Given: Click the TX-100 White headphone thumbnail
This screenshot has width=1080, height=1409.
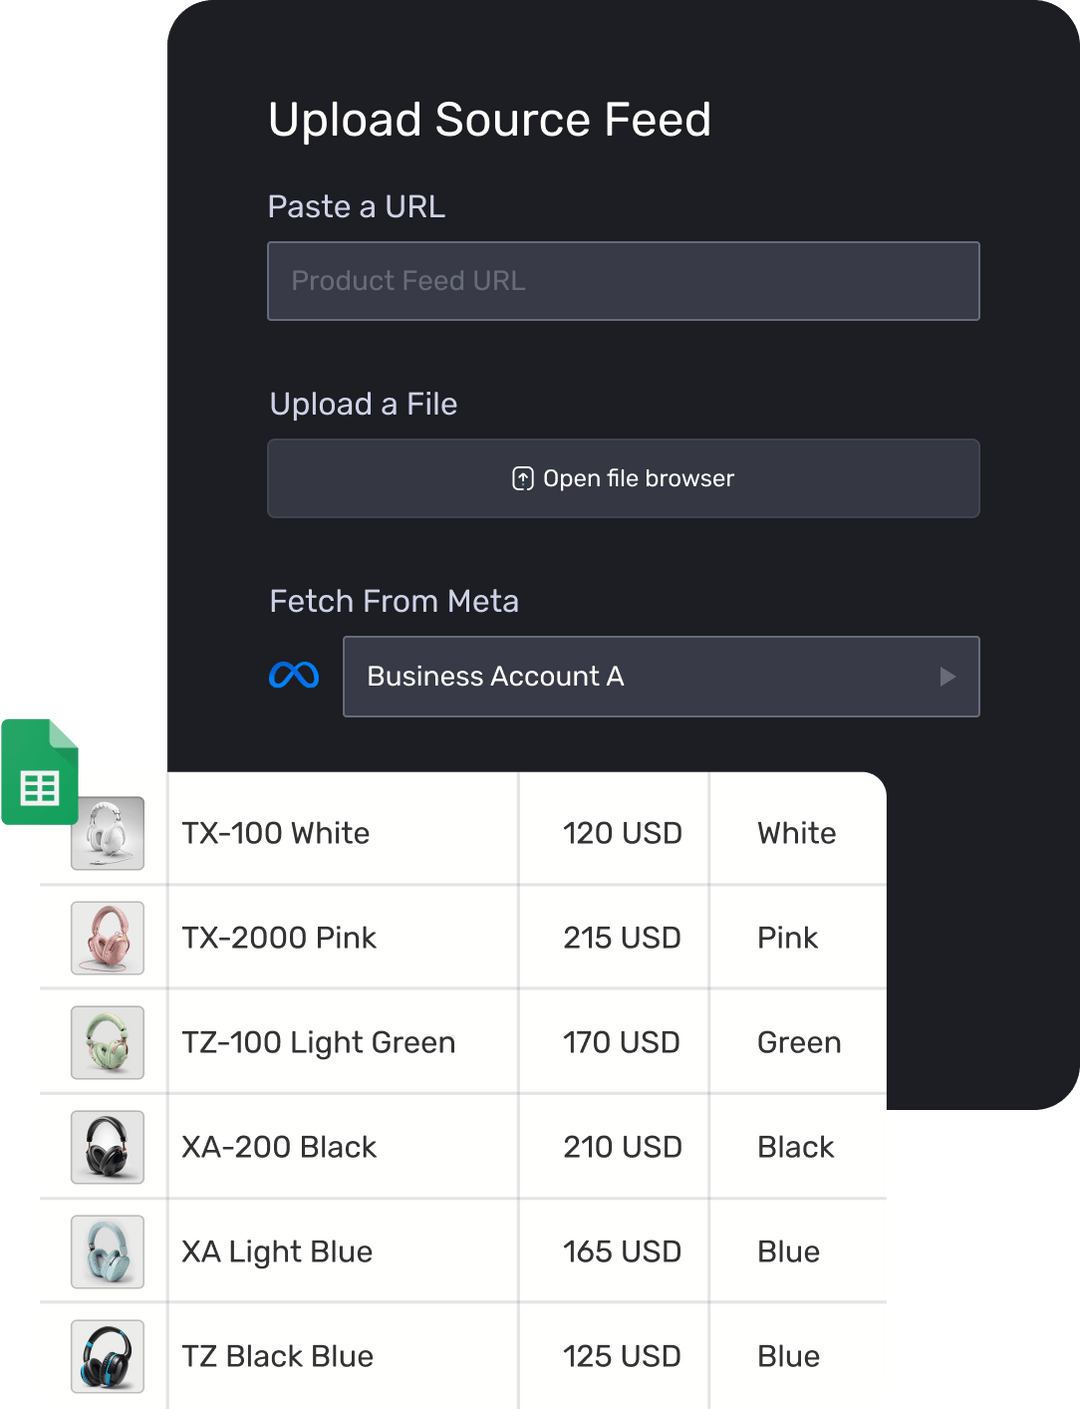Looking at the screenshot, I should [x=108, y=833].
